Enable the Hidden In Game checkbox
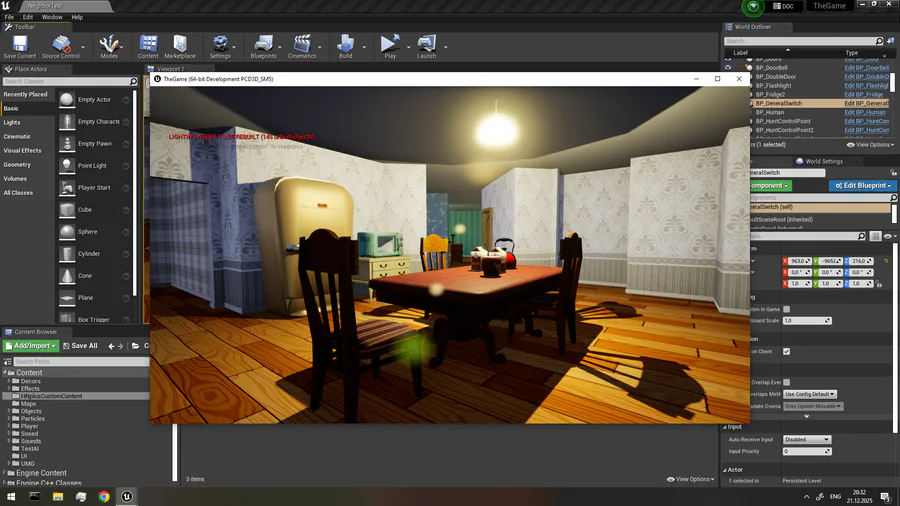 pos(786,309)
